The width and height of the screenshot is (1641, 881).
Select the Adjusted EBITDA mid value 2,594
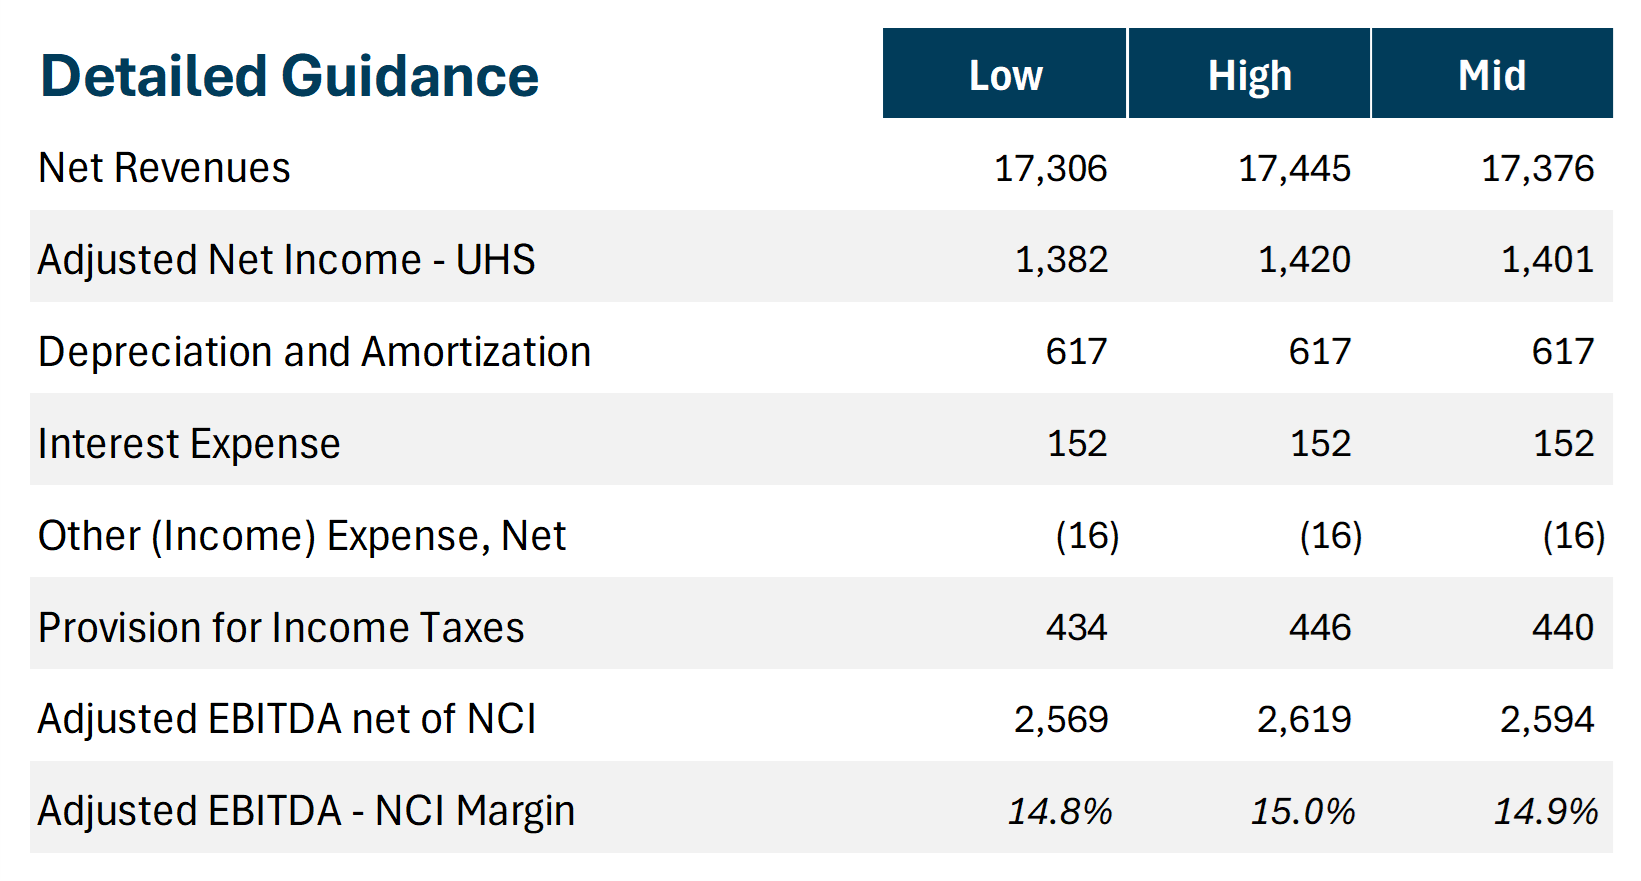pyautogui.click(x=1547, y=720)
